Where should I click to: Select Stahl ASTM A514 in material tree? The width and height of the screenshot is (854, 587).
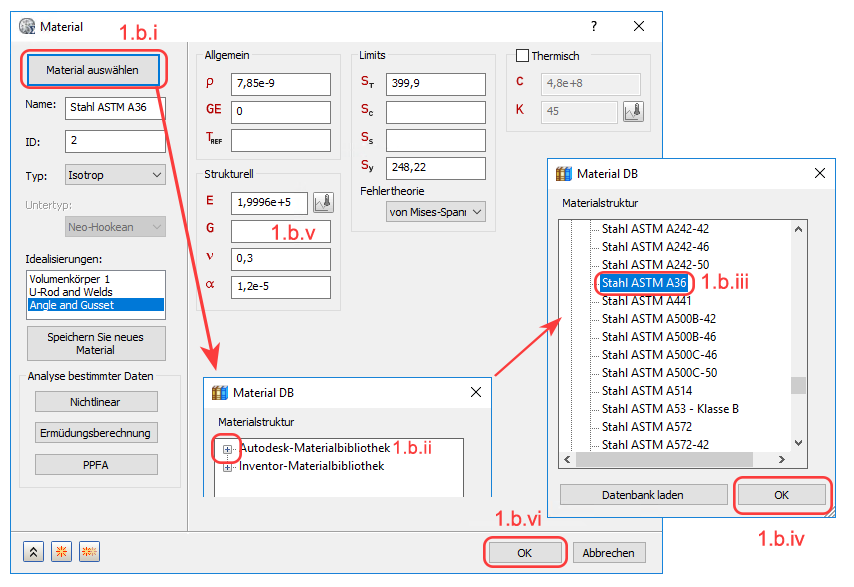[x=647, y=390]
